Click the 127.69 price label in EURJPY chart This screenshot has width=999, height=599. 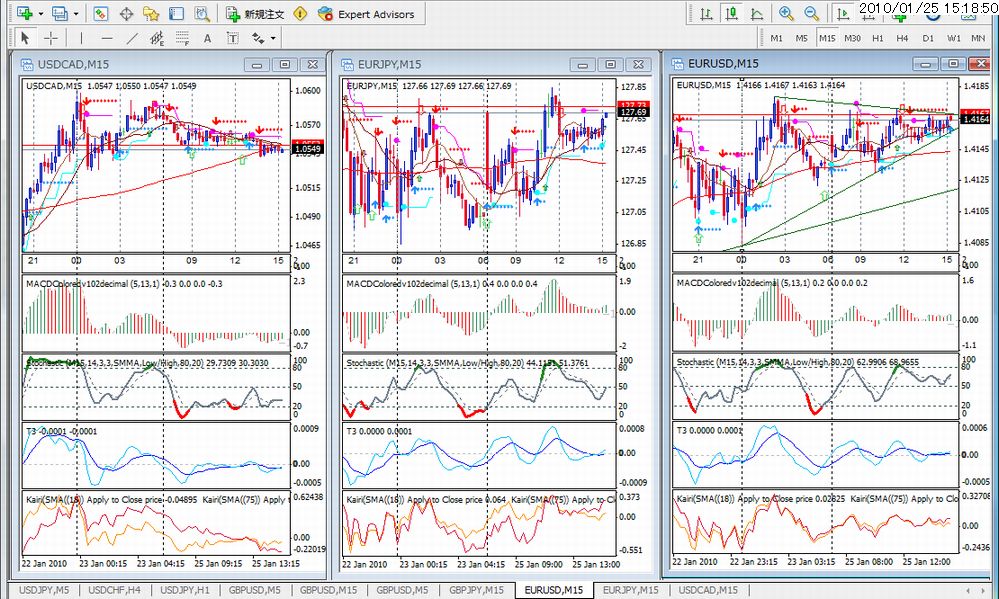coord(633,112)
